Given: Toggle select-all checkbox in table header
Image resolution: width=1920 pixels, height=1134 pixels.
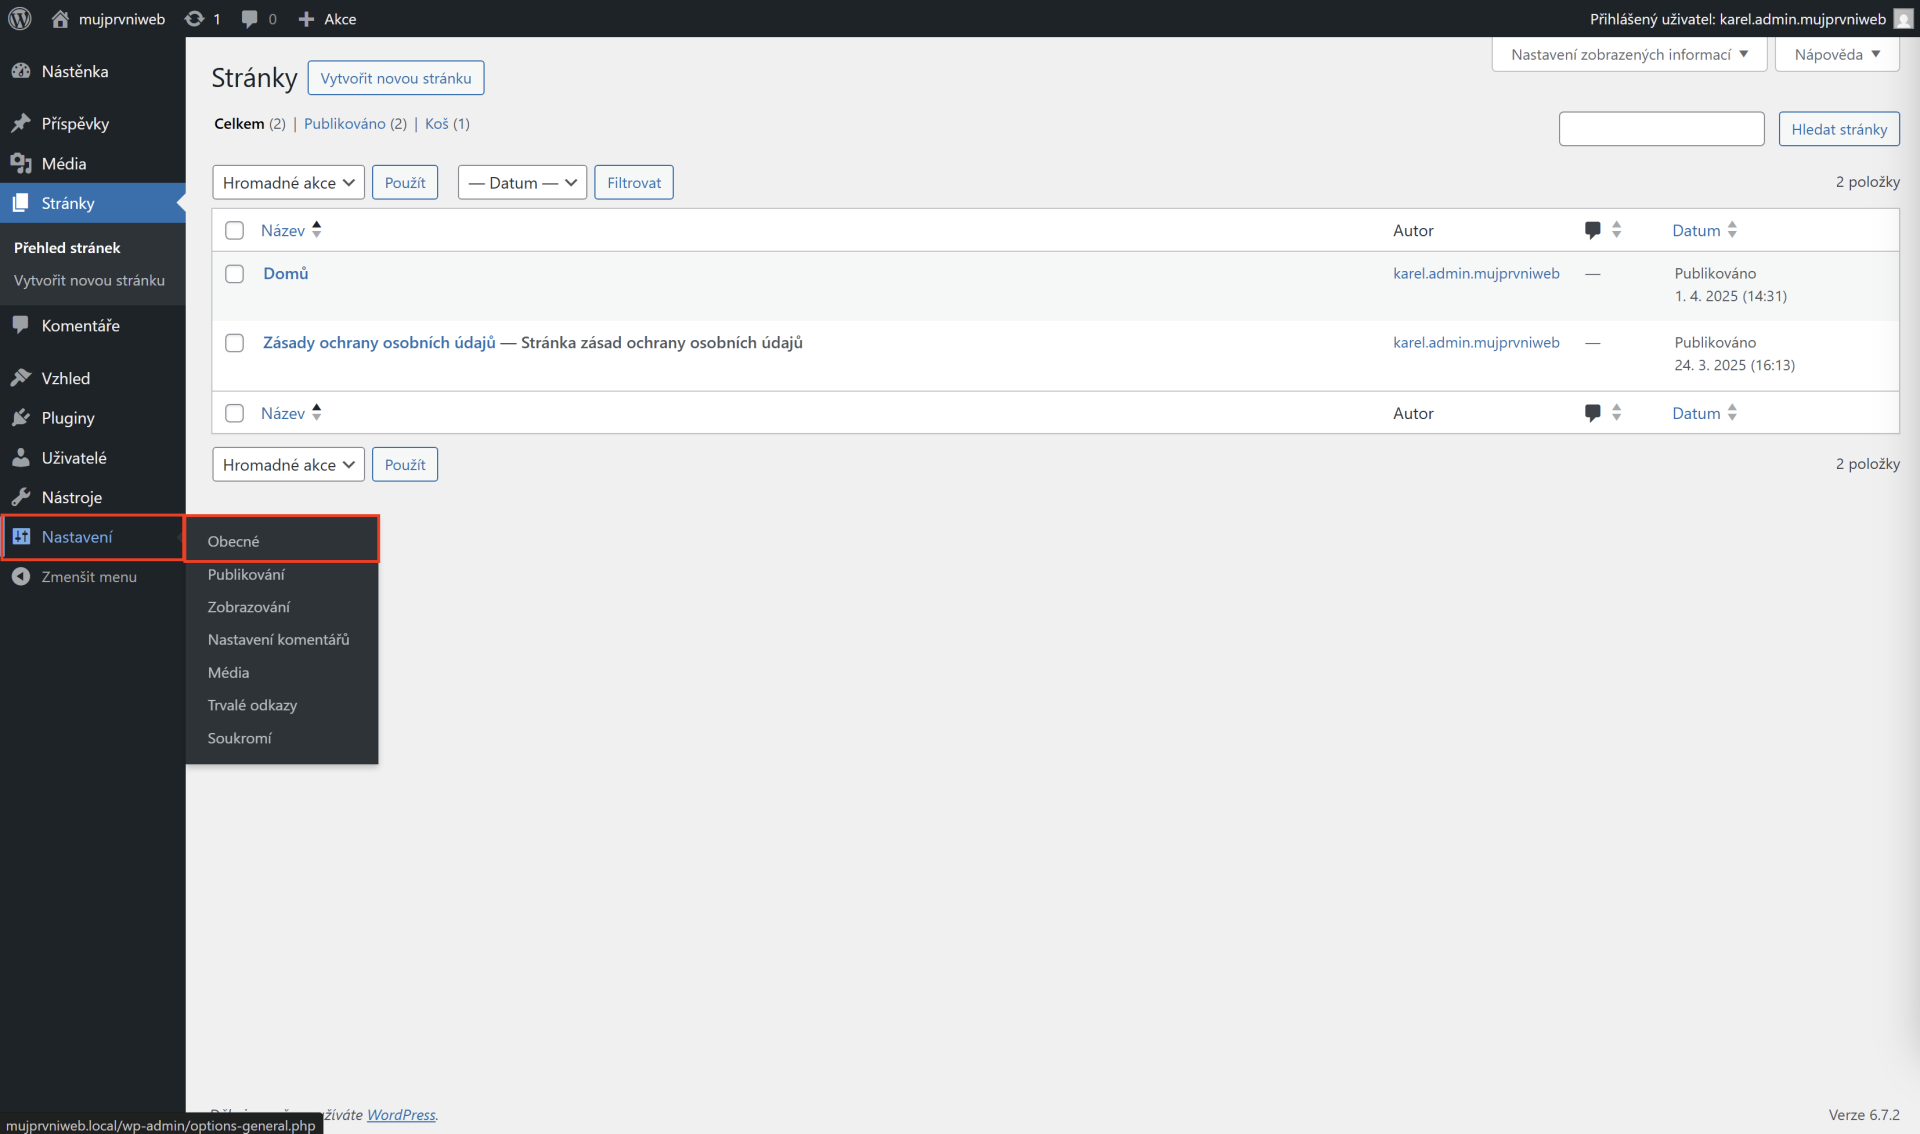Looking at the screenshot, I should pos(235,231).
